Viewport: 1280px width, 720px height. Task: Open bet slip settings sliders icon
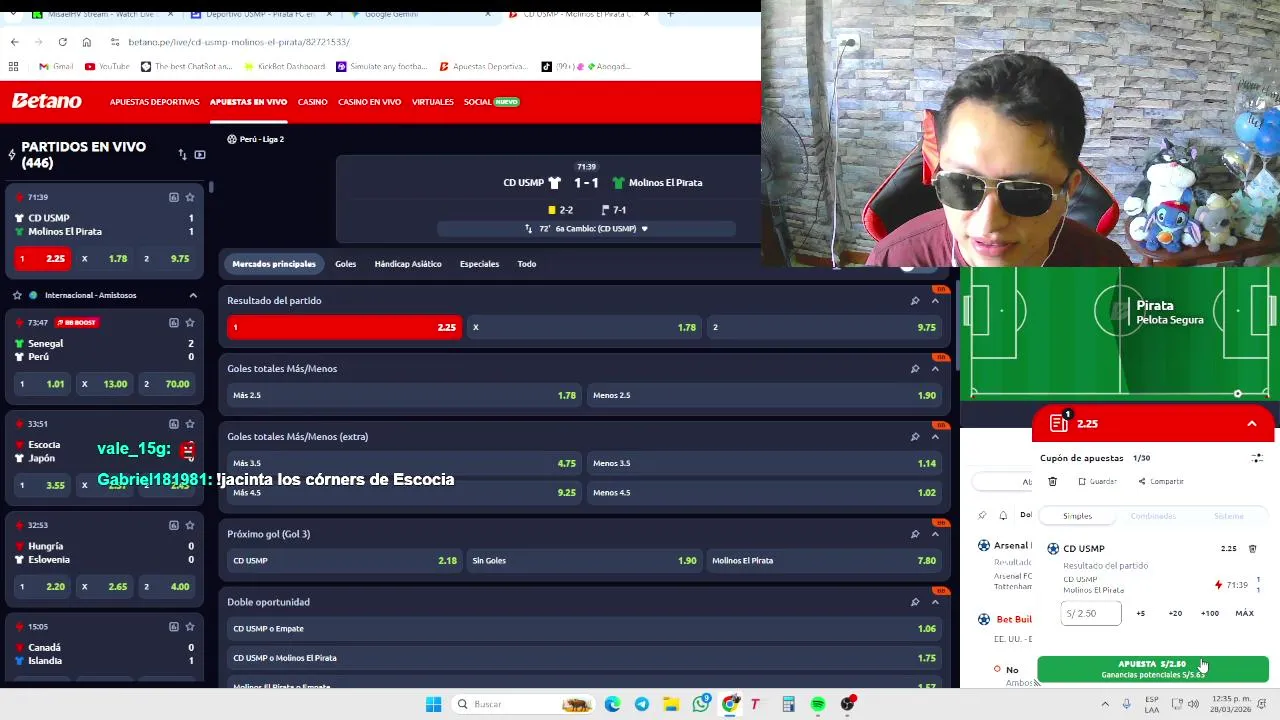pyautogui.click(x=1257, y=458)
